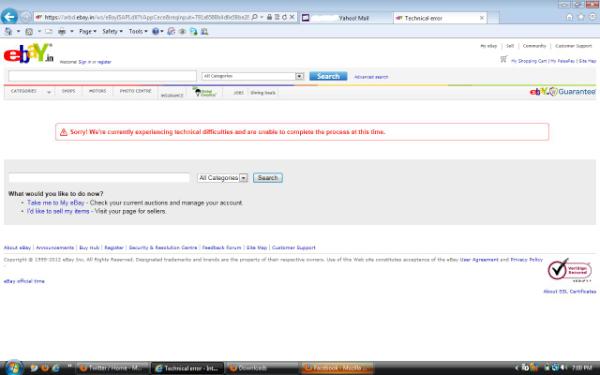Open the Safety menu
600x375 pixels.
[112, 31]
